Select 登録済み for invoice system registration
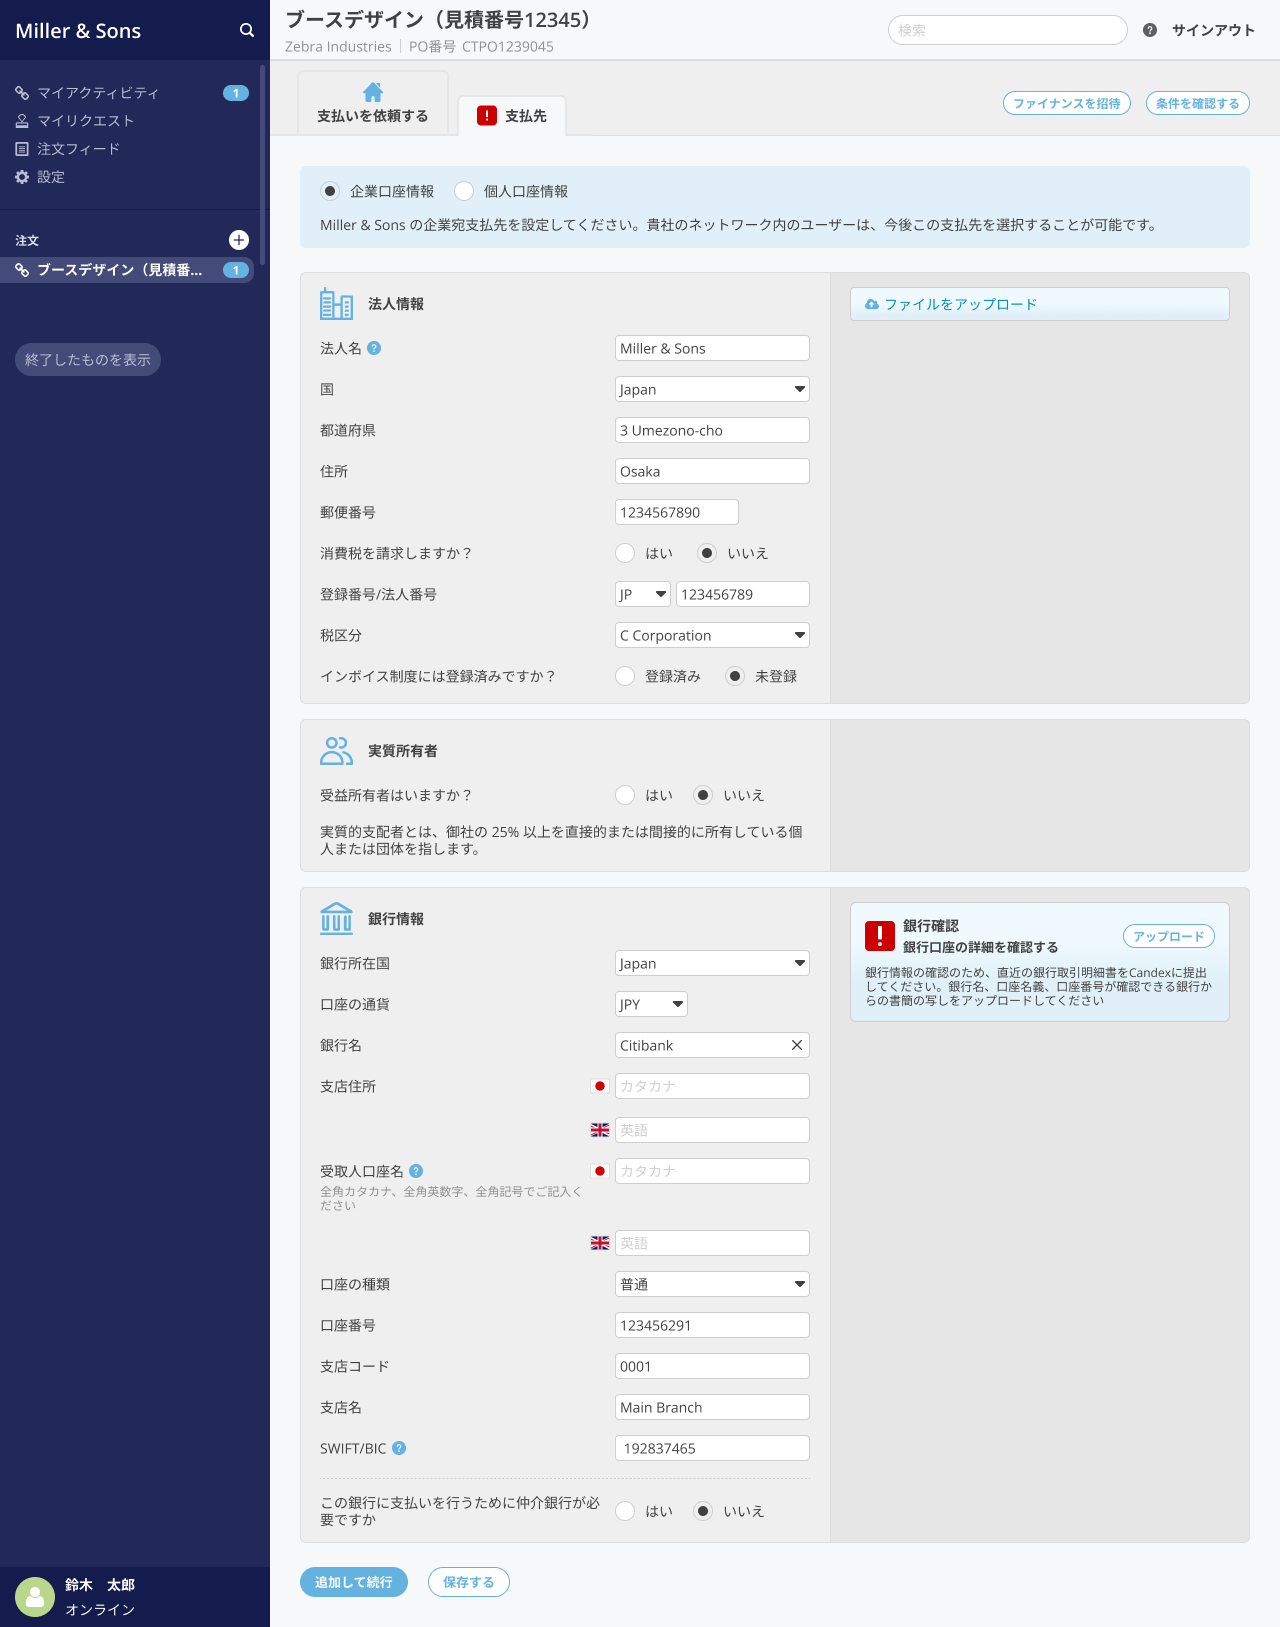This screenshot has width=1280, height=1627. tap(625, 676)
